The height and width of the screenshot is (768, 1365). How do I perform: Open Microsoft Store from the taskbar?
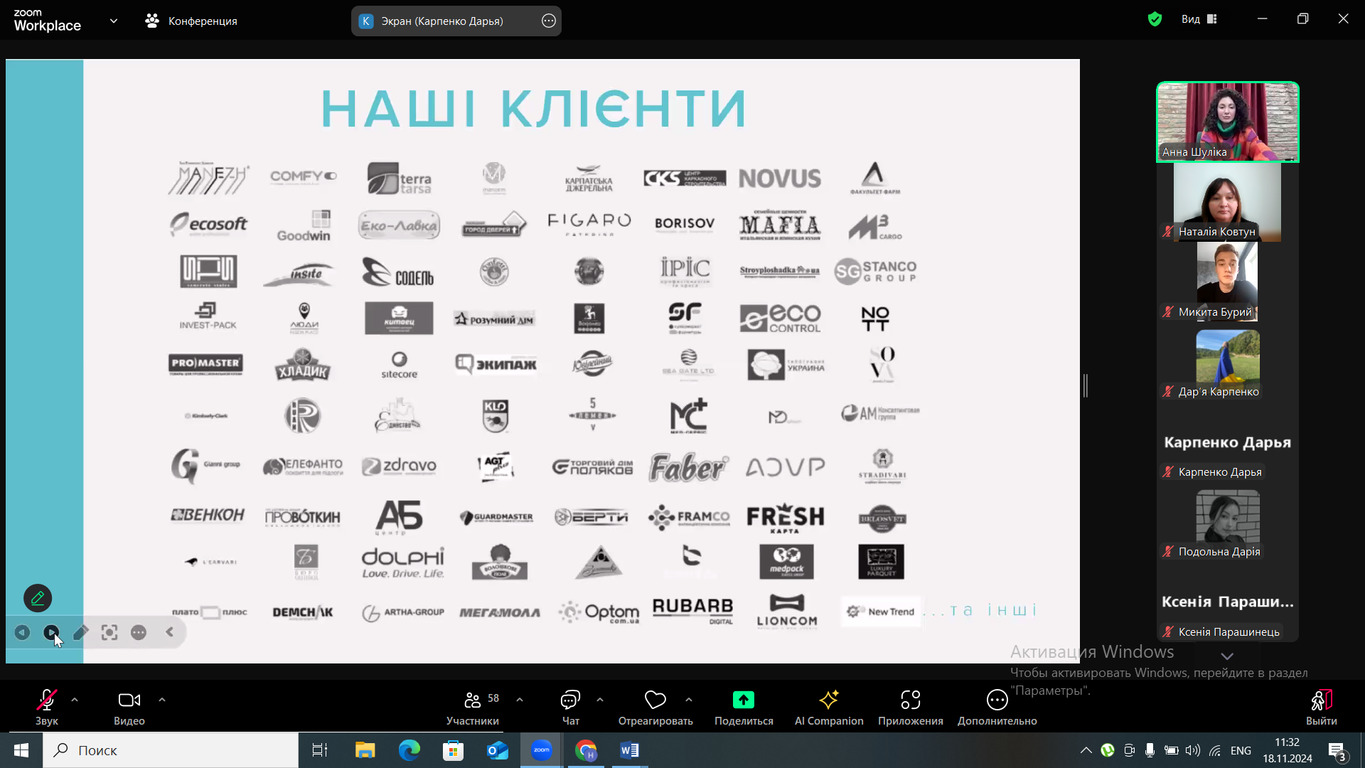(x=453, y=750)
